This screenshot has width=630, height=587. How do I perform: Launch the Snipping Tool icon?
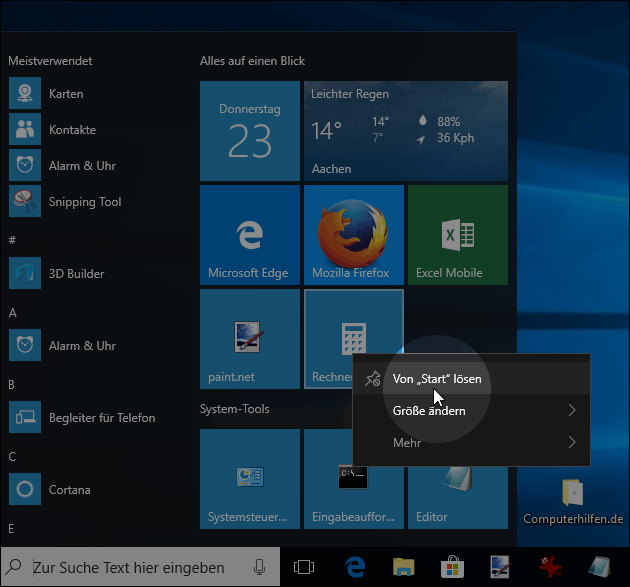click(x=25, y=201)
